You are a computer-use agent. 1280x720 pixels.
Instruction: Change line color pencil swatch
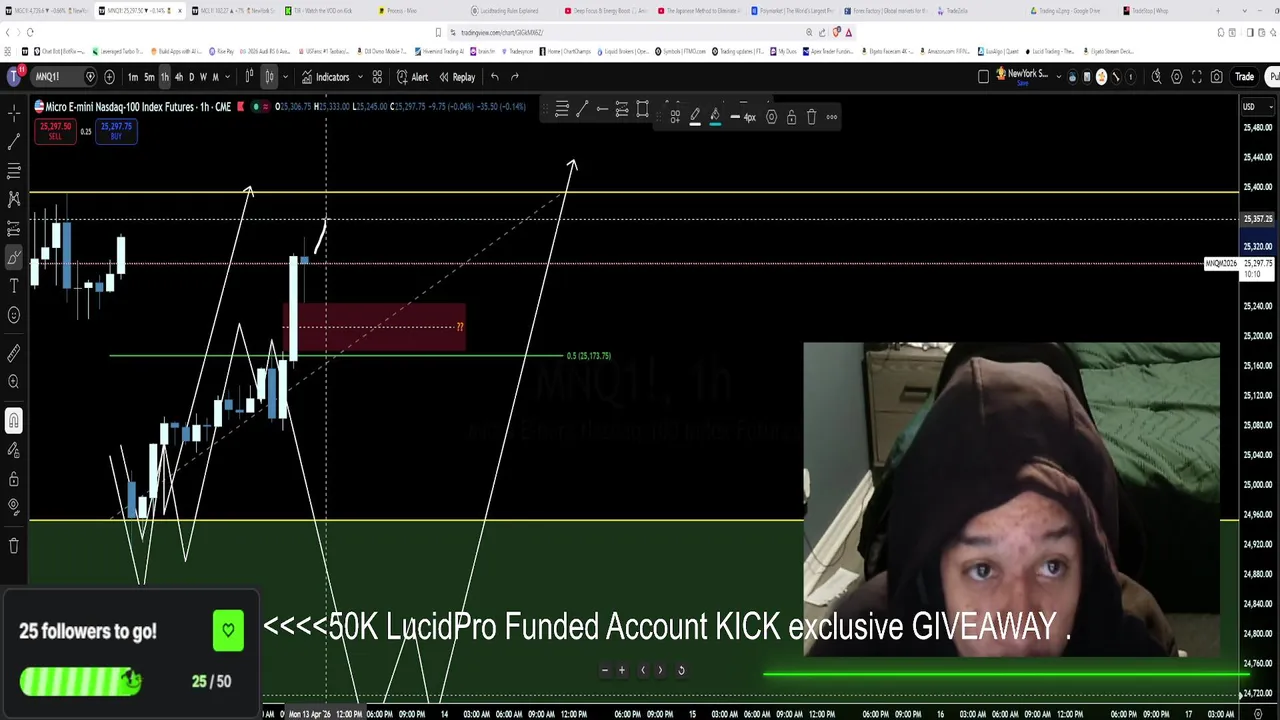tap(695, 117)
